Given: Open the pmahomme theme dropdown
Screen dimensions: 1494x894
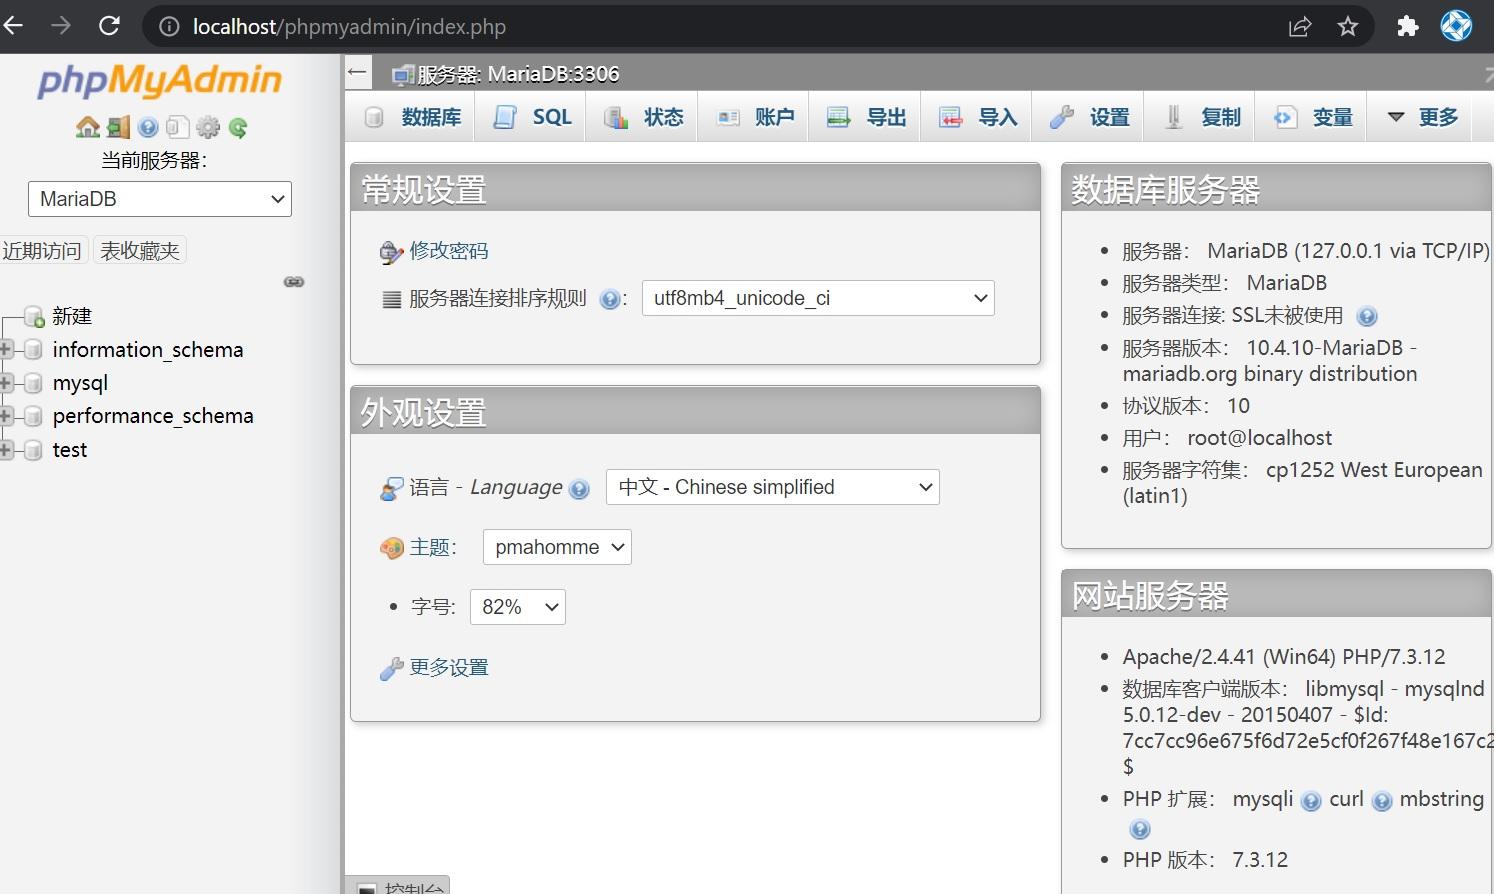Looking at the screenshot, I should 557,547.
